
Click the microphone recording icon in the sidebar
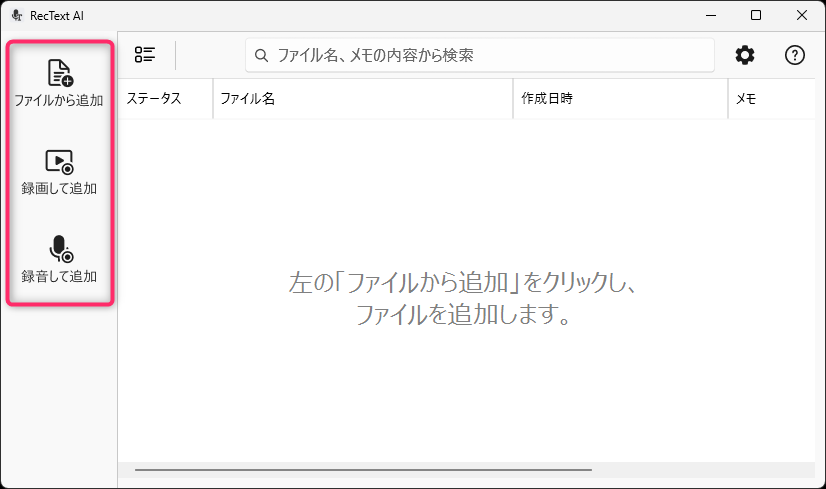tap(59, 248)
